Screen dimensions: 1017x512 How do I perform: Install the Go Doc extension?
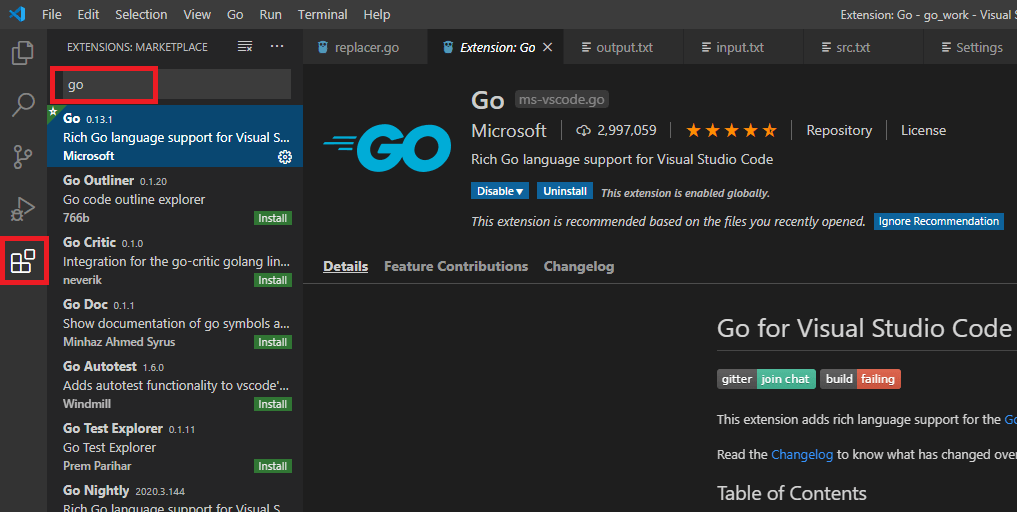272,342
